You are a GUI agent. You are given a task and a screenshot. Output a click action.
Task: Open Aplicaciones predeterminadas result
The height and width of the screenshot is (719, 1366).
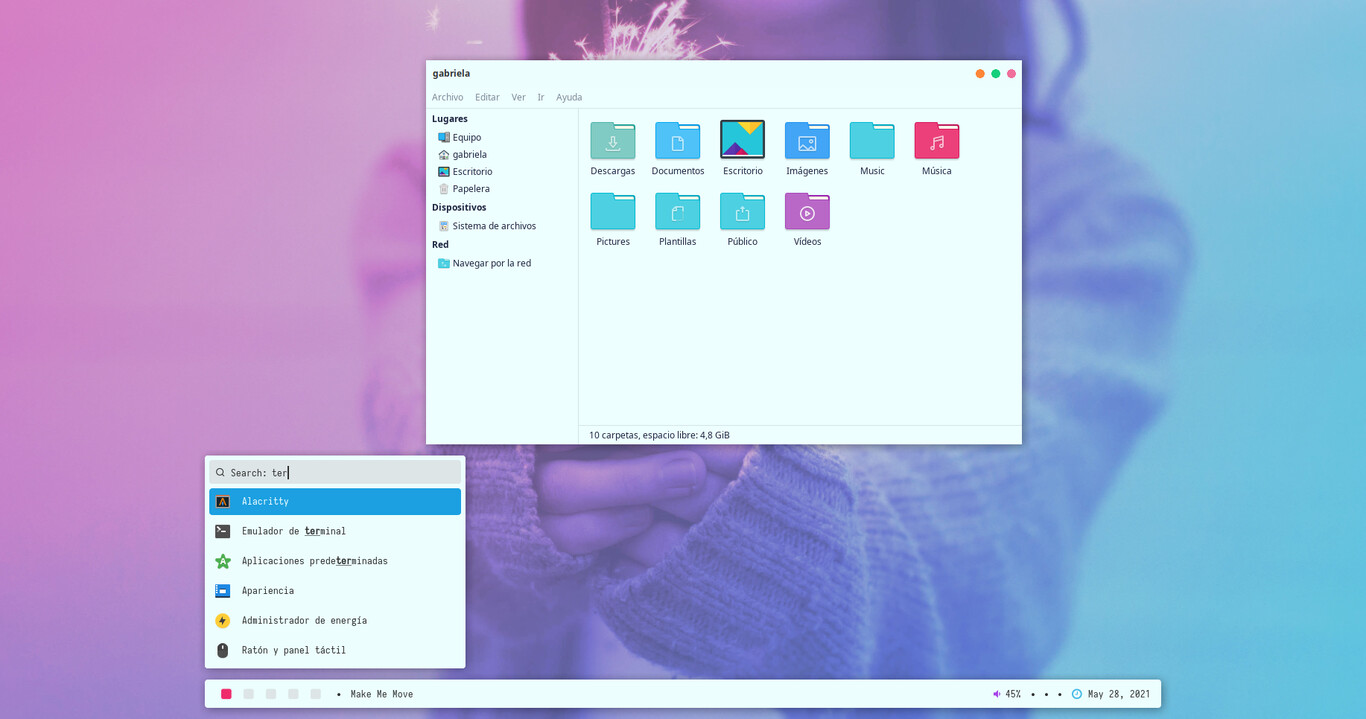(335, 561)
